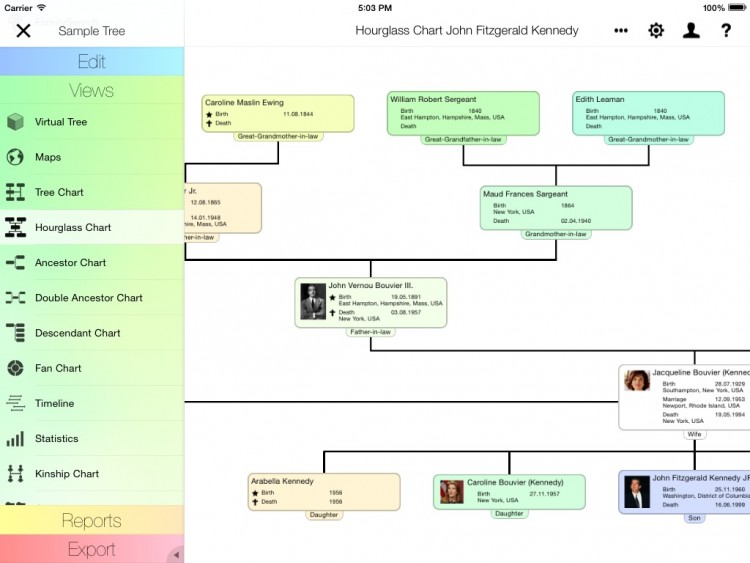Open help question mark icon
The image size is (750, 563).
click(x=726, y=31)
